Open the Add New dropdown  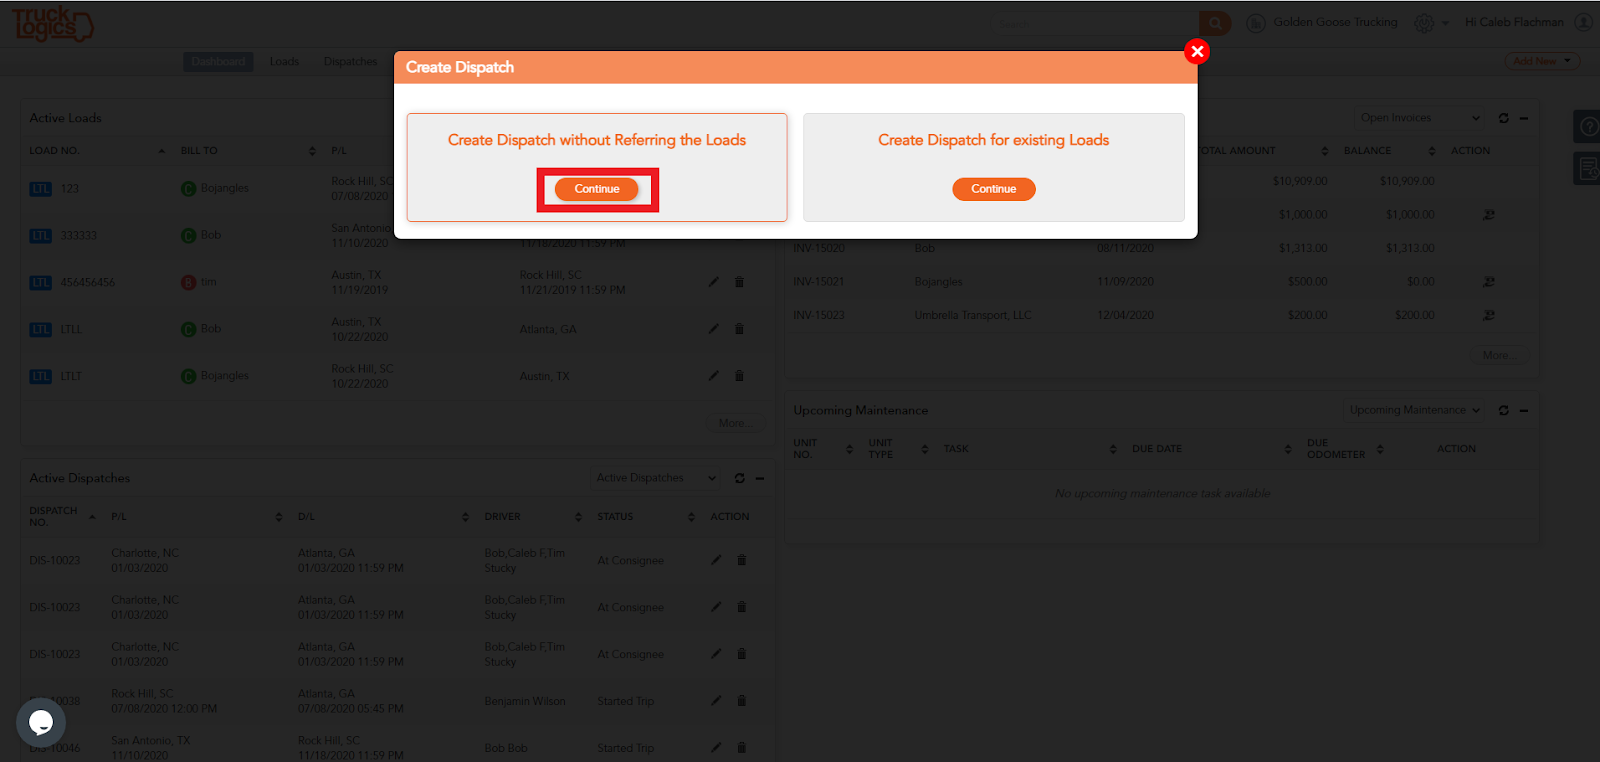[1542, 61]
